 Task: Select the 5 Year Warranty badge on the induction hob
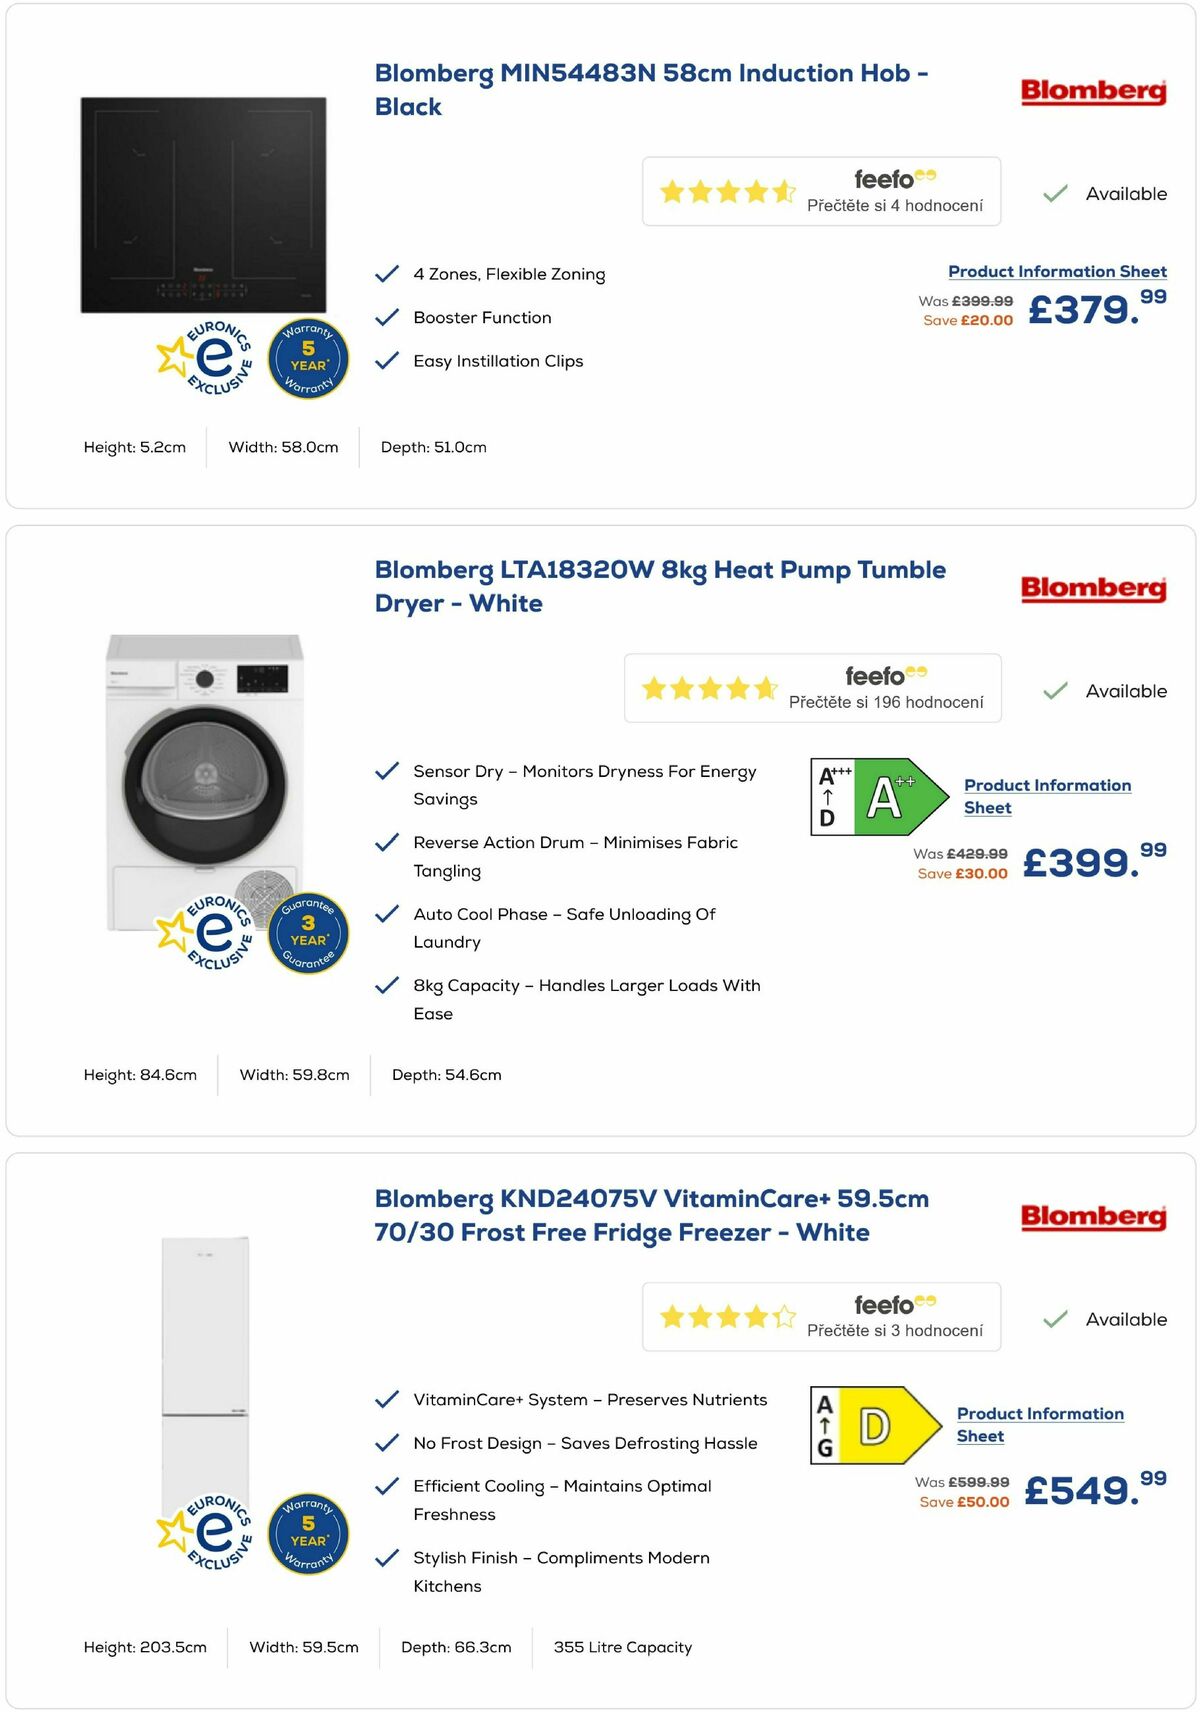[308, 359]
